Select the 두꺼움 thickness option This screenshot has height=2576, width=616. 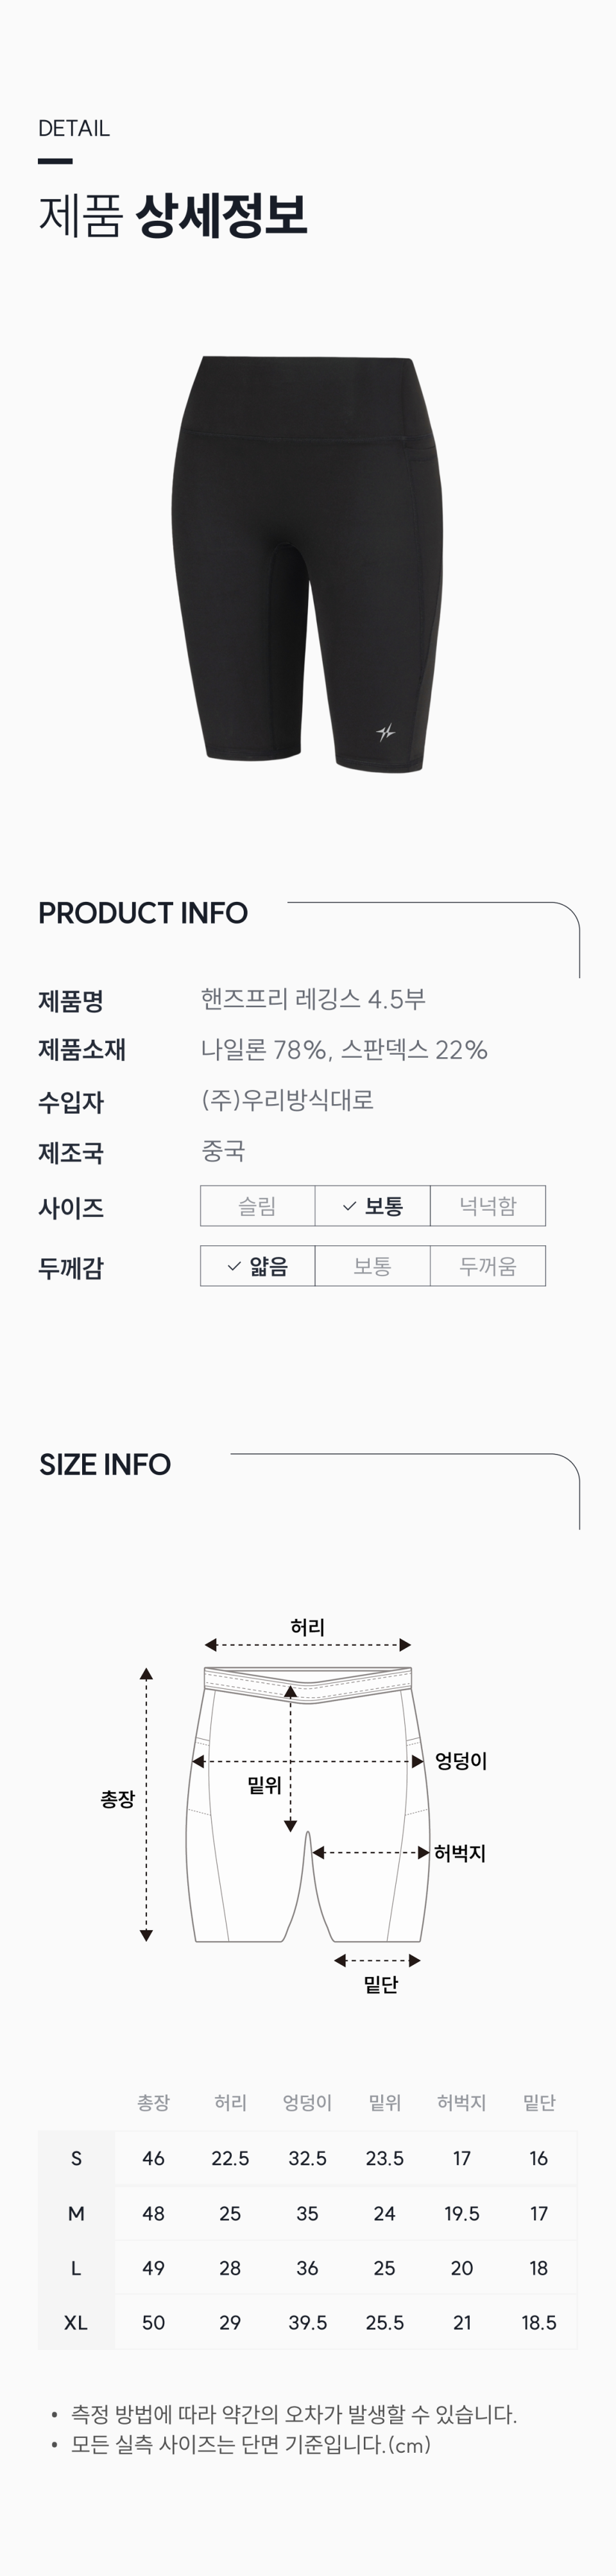488,1266
